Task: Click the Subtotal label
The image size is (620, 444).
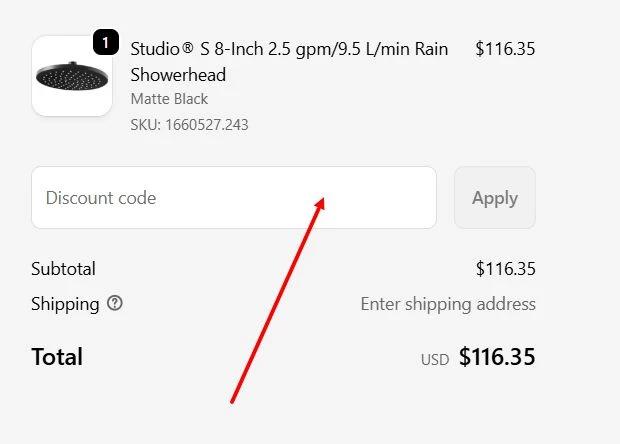Action: click(x=63, y=269)
